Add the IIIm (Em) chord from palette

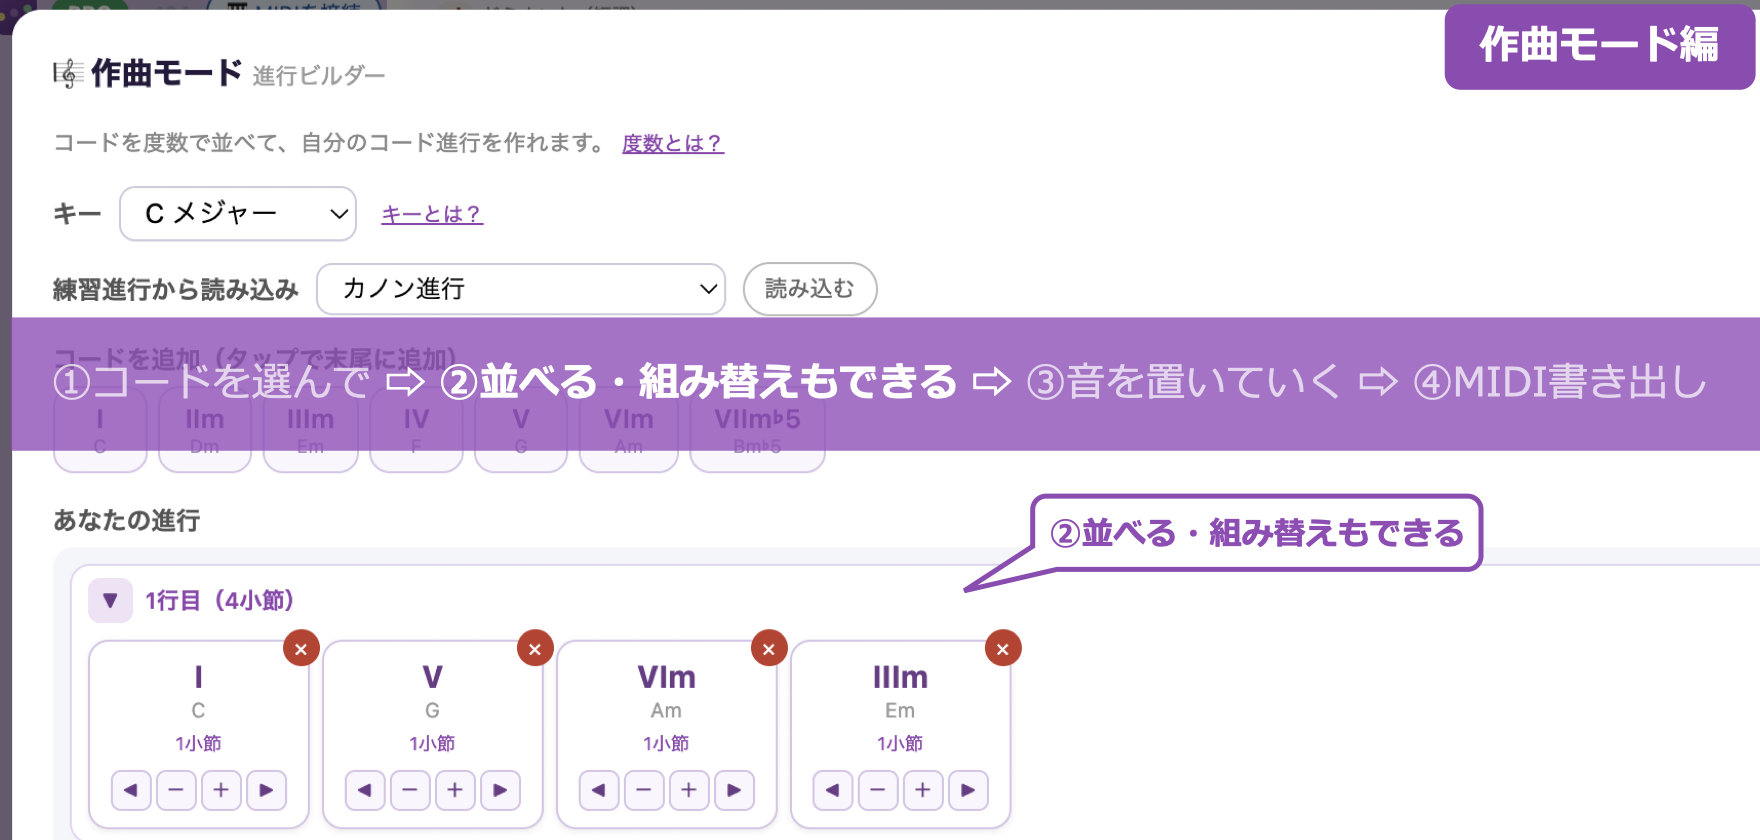pyautogui.click(x=311, y=431)
